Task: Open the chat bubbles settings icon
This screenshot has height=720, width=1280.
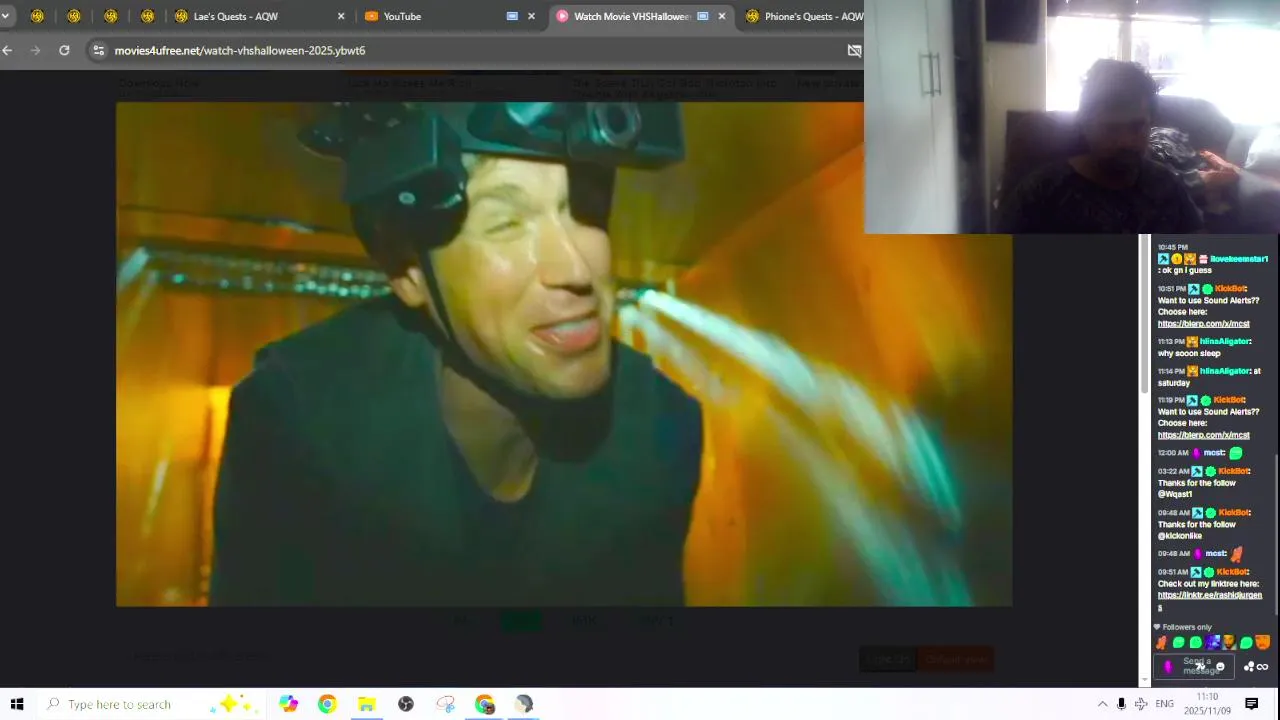Action: (x=1249, y=667)
